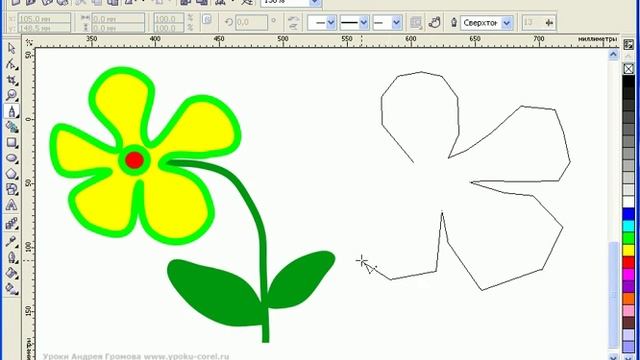The image size is (640, 360).
Task: Click the миллиметры ruler units label
Action: 597,39
